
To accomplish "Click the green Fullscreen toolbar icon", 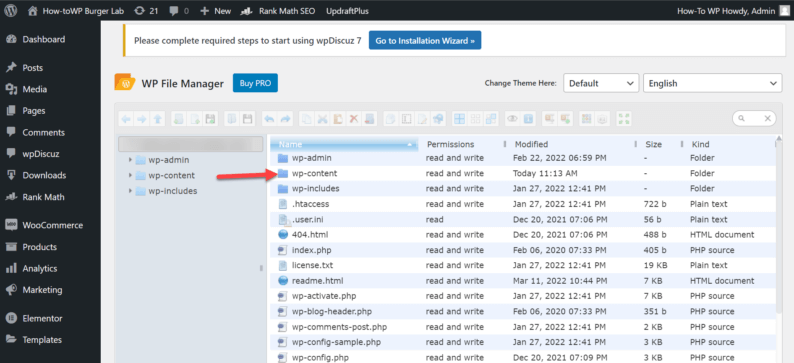I will pos(624,119).
